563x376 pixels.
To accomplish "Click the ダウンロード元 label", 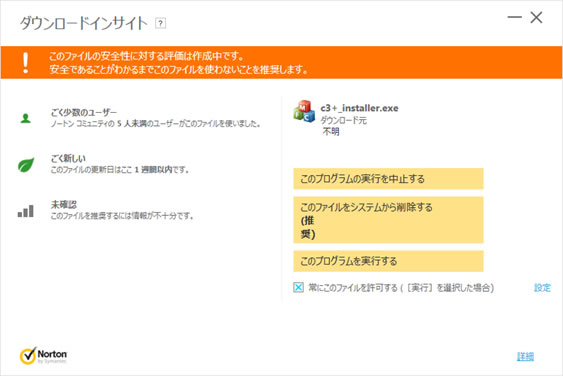I will [343, 120].
